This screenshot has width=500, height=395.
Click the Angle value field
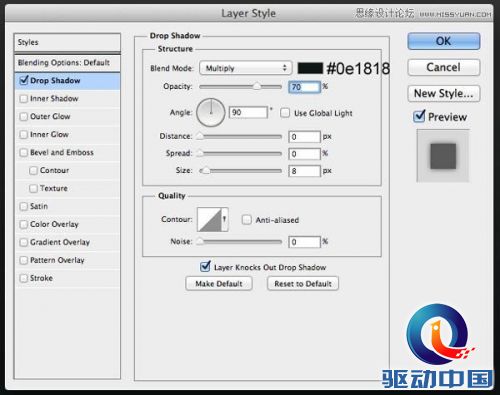coord(248,112)
